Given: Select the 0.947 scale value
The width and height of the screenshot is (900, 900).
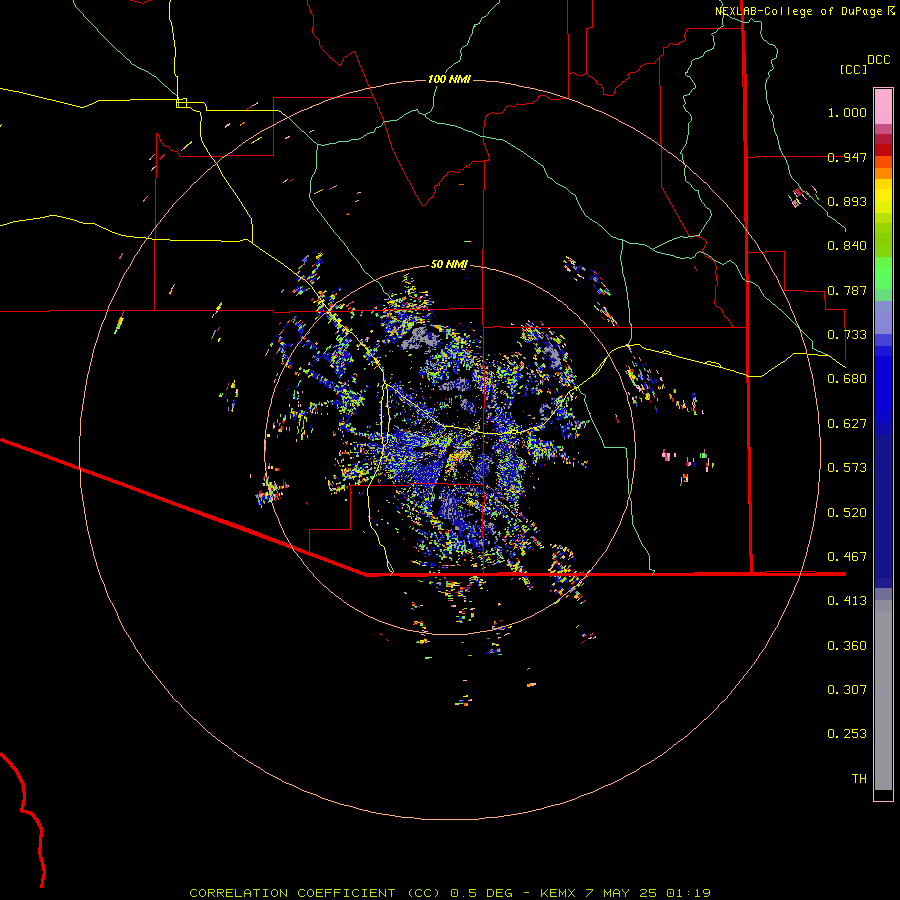Looking at the screenshot, I should click(847, 157).
